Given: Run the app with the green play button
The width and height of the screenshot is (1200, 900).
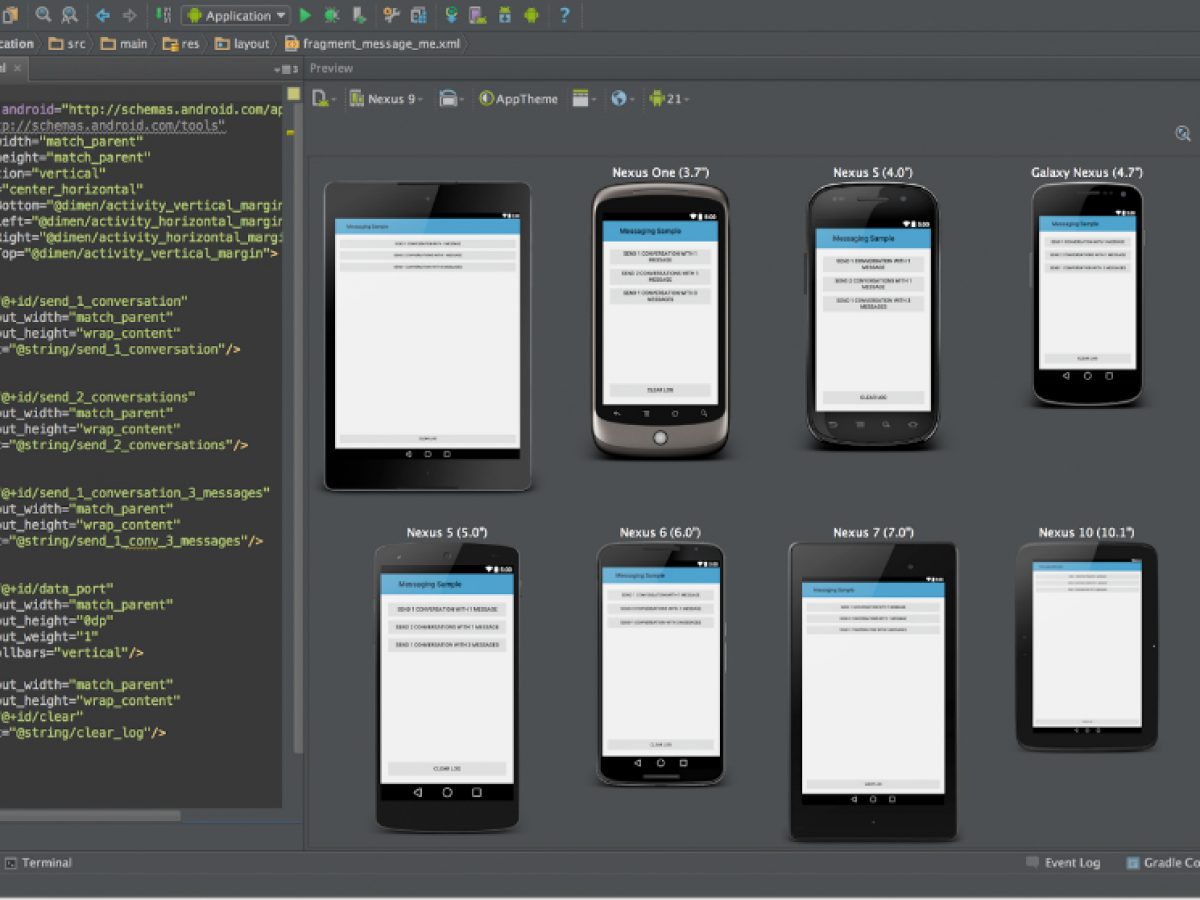Looking at the screenshot, I should [305, 15].
